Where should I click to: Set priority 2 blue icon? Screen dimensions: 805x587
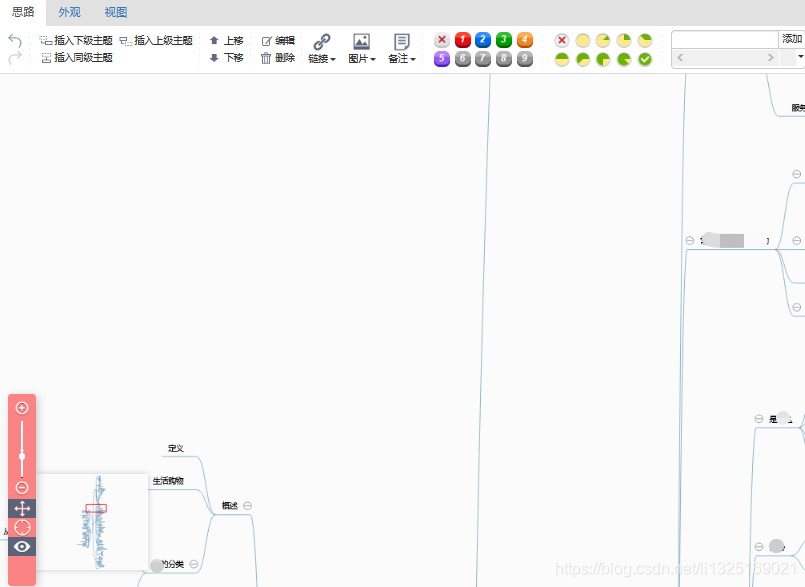[x=483, y=40]
